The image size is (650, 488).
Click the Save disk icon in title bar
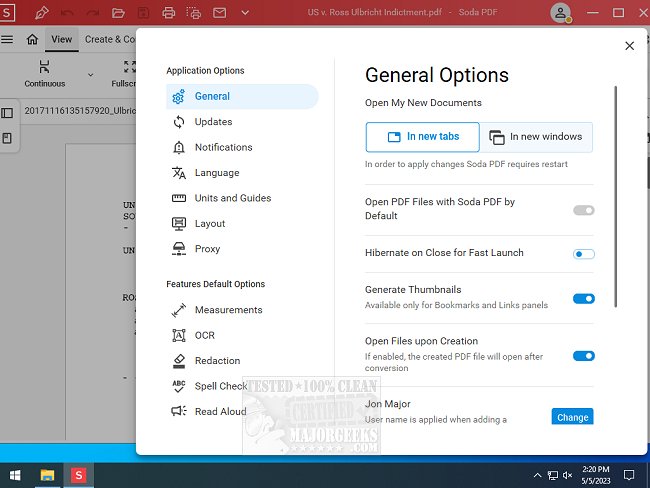tap(143, 13)
